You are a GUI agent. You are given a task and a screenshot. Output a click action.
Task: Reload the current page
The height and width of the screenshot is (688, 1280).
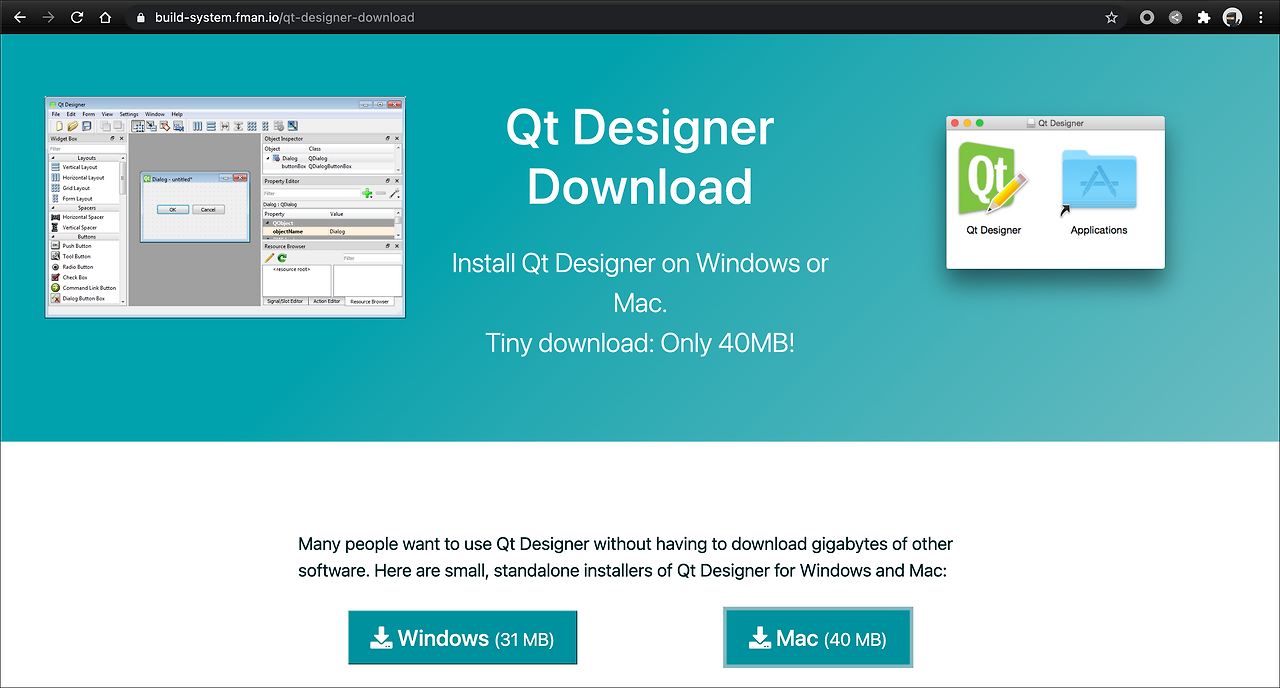point(77,17)
